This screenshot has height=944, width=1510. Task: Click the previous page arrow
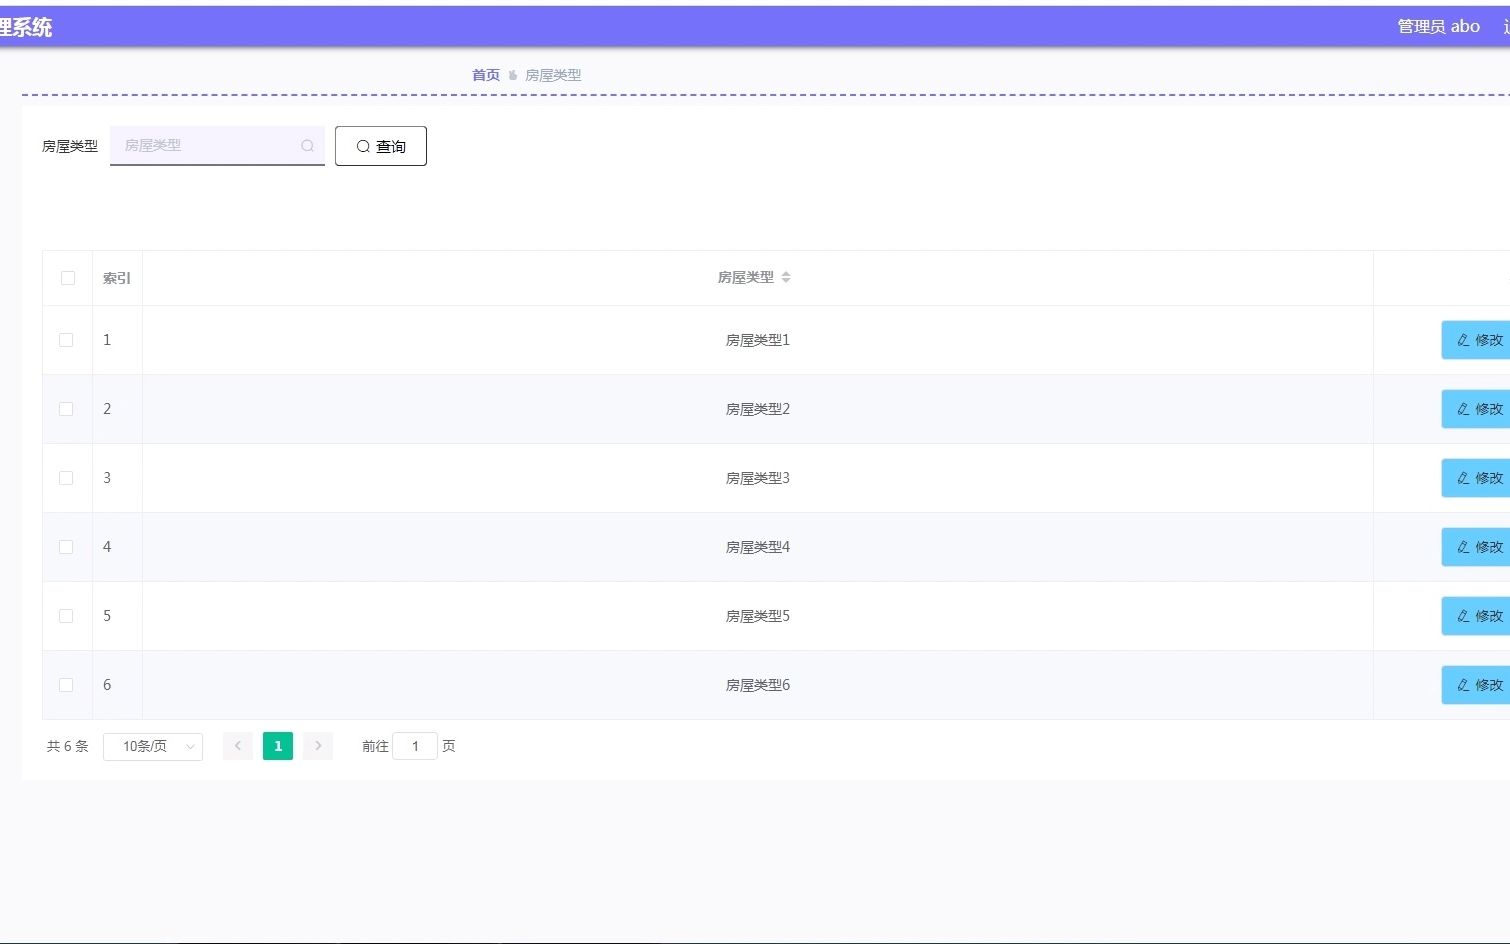tap(238, 746)
